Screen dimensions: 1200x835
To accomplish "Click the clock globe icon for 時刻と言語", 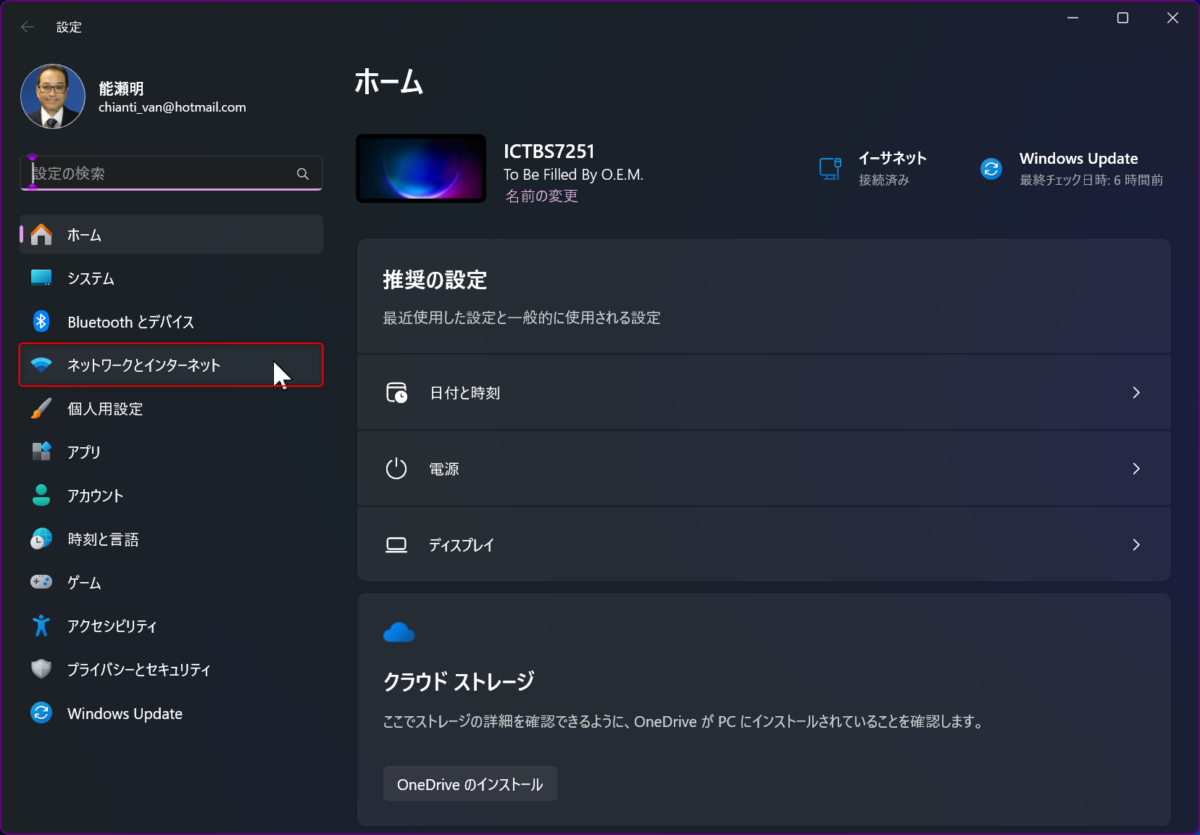I will [41, 539].
